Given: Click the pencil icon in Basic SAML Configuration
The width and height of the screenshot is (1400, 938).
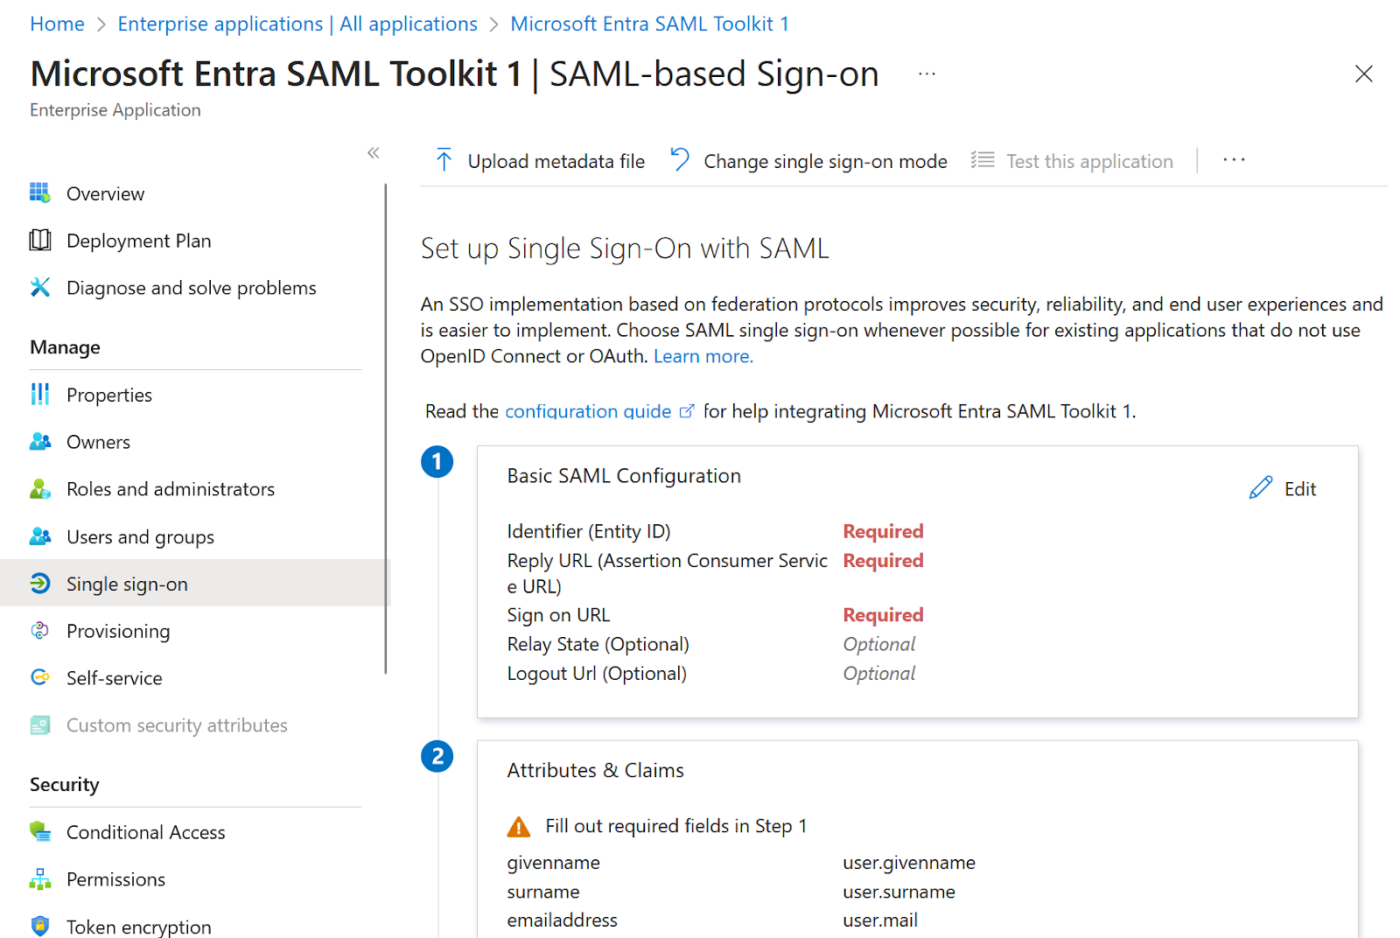Looking at the screenshot, I should (1261, 488).
